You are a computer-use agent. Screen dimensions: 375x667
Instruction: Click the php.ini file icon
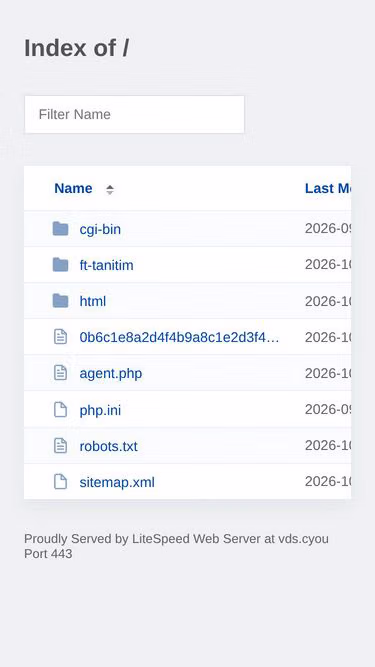coord(60,410)
